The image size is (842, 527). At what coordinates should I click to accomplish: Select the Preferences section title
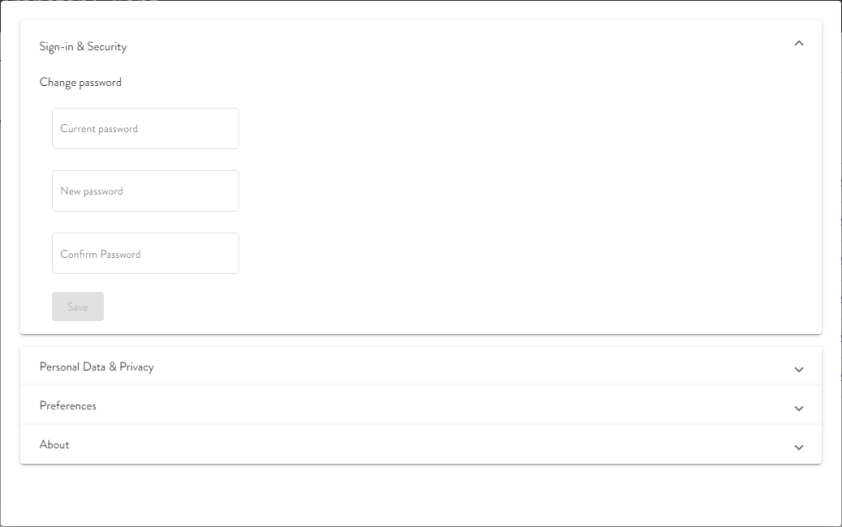click(68, 406)
